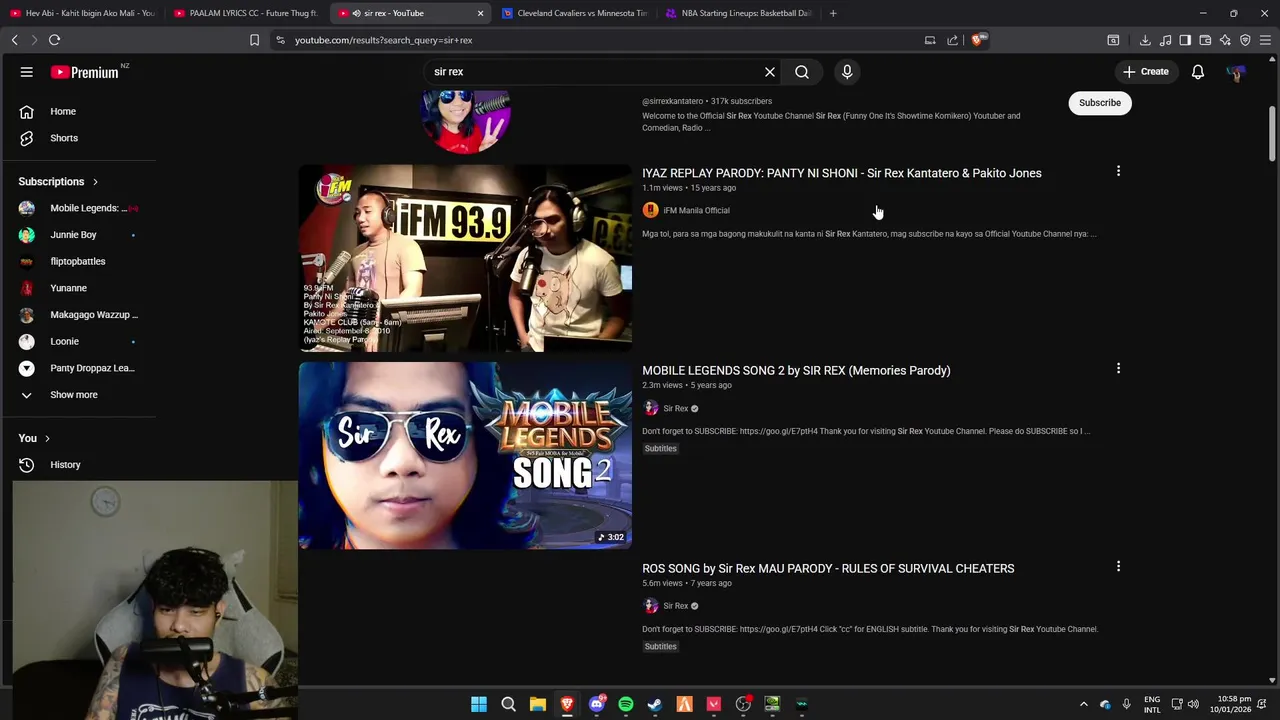Viewport: 1280px width, 720px height.
Task: Open Brave Shields lion icon
Action: 978,40
